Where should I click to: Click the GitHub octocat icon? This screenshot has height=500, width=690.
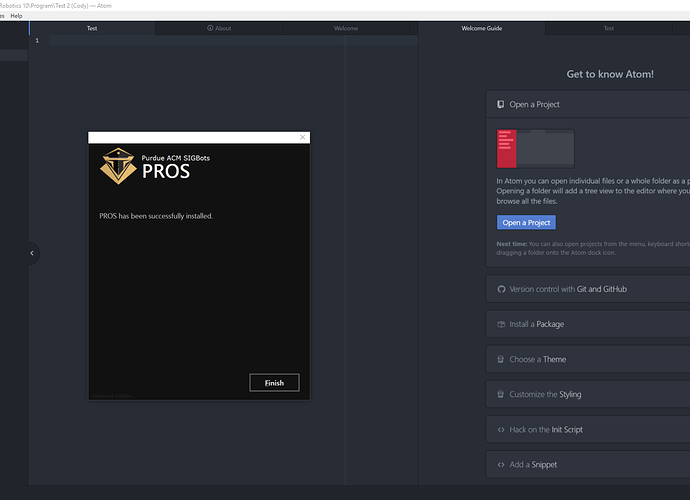(x=501, y=289)
